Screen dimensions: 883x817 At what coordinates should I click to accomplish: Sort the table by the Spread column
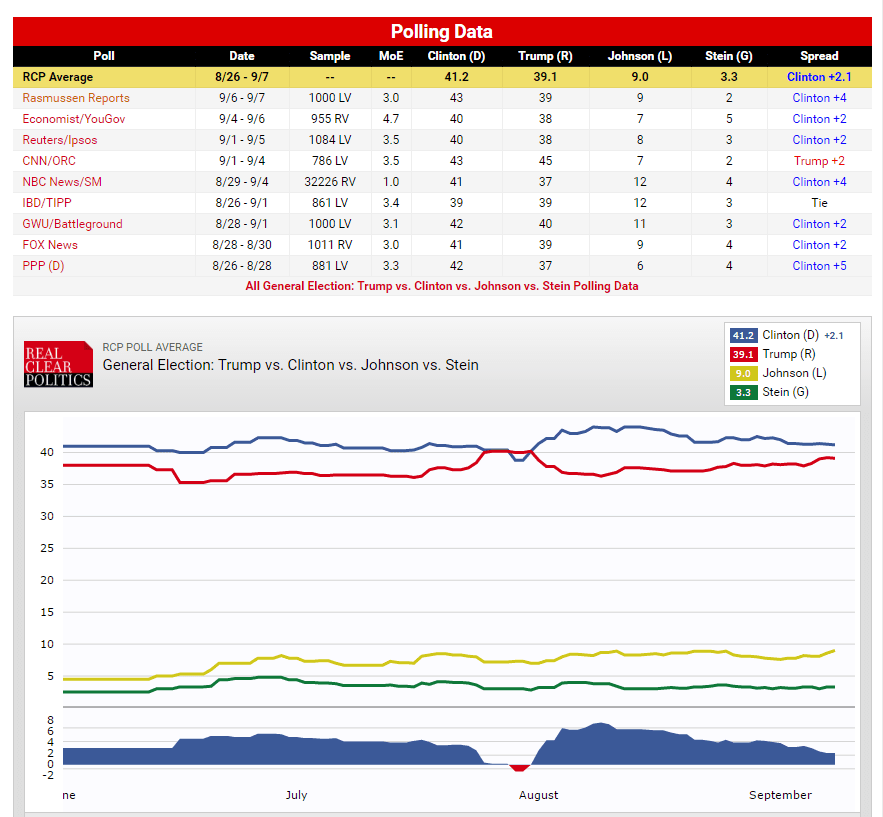pos(819,56)
